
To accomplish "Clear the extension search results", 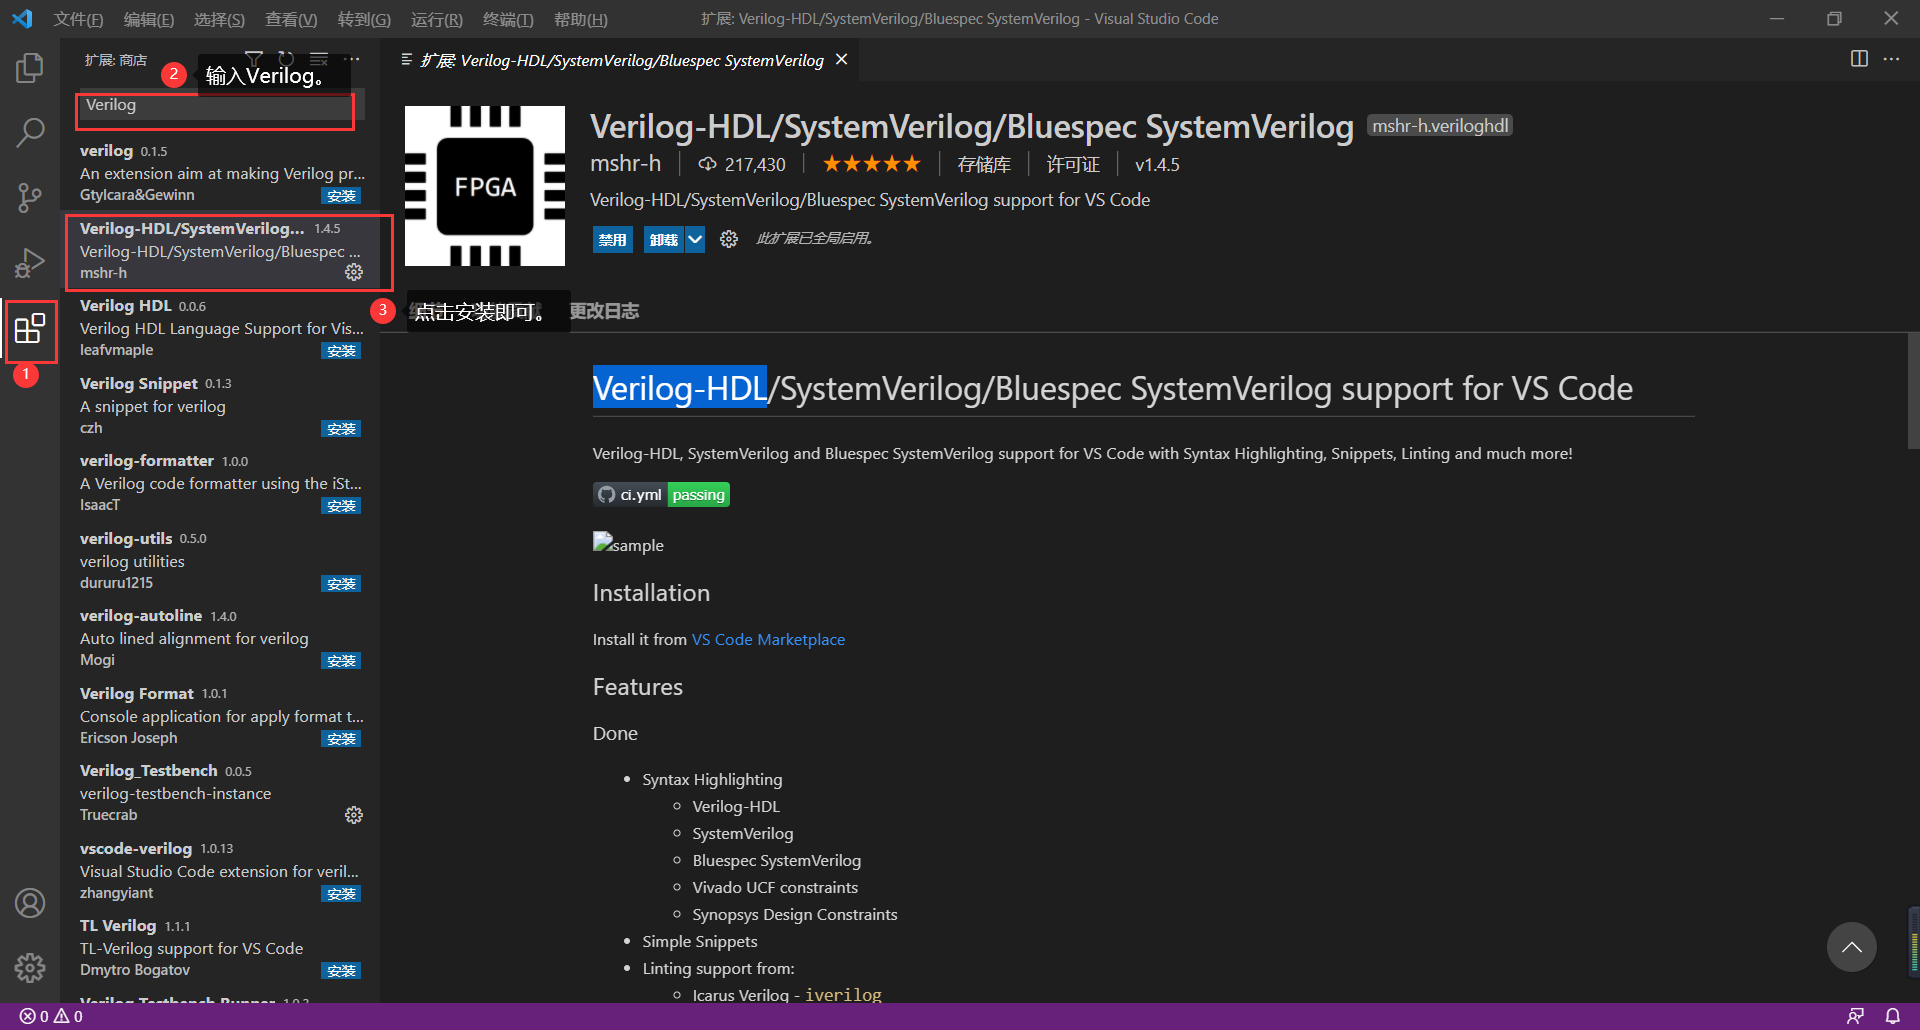I will point(320,59).
